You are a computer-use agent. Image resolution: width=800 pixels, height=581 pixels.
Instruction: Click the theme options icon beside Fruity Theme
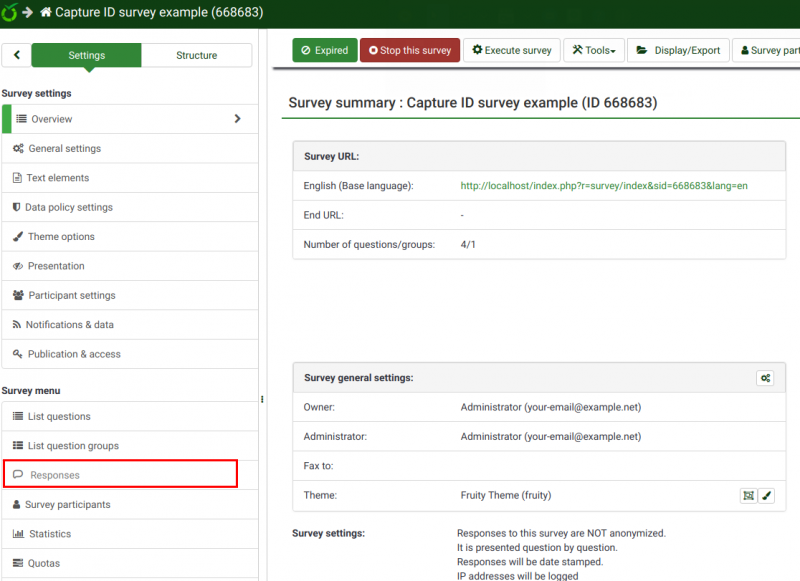coord(748,495)
